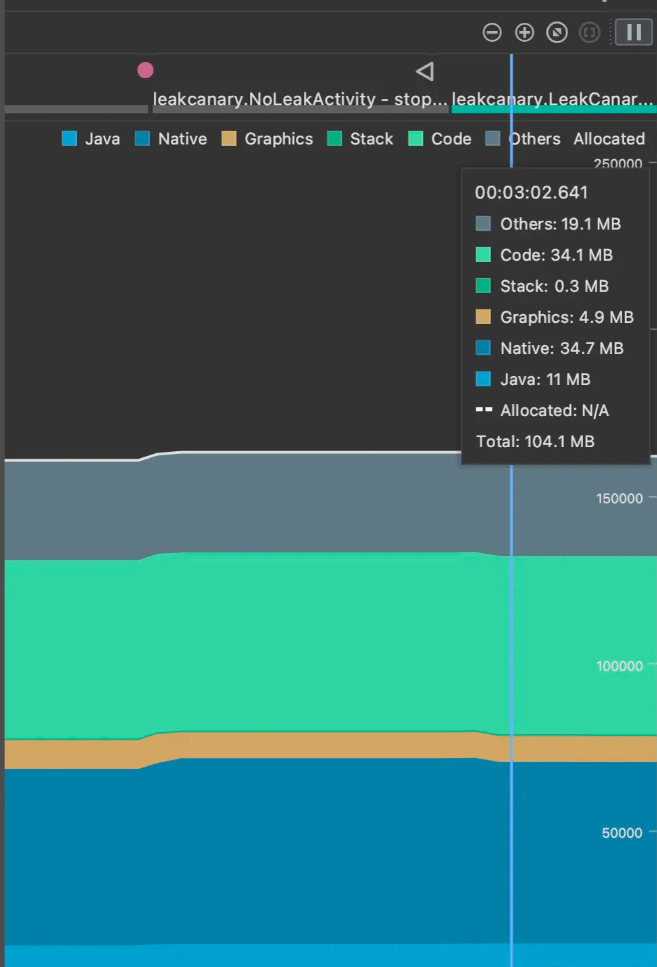Click the 100000 axis label
Screen dimensions: 657x967
tap(619, 666)
